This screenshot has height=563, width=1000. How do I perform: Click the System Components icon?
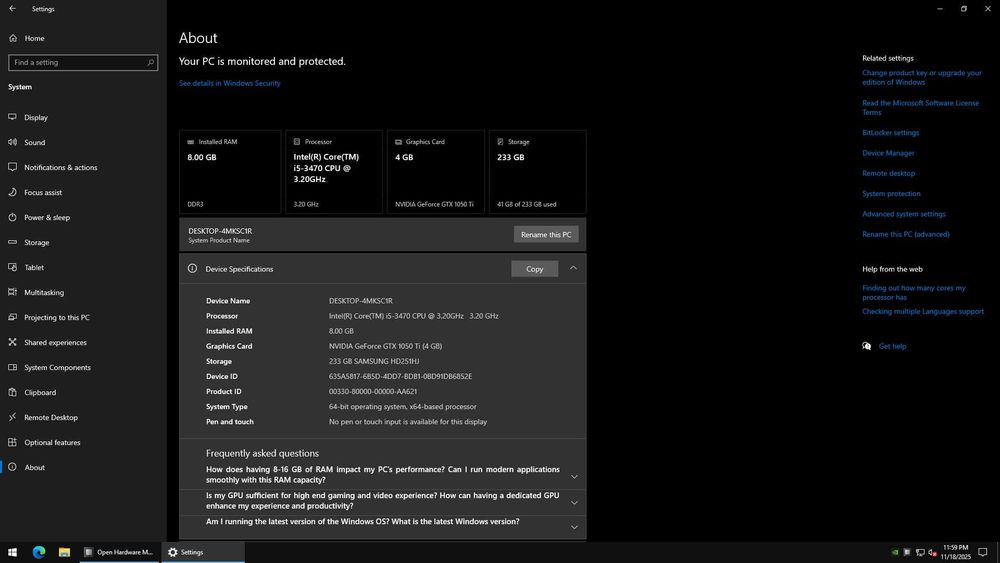tap(12, 367)
